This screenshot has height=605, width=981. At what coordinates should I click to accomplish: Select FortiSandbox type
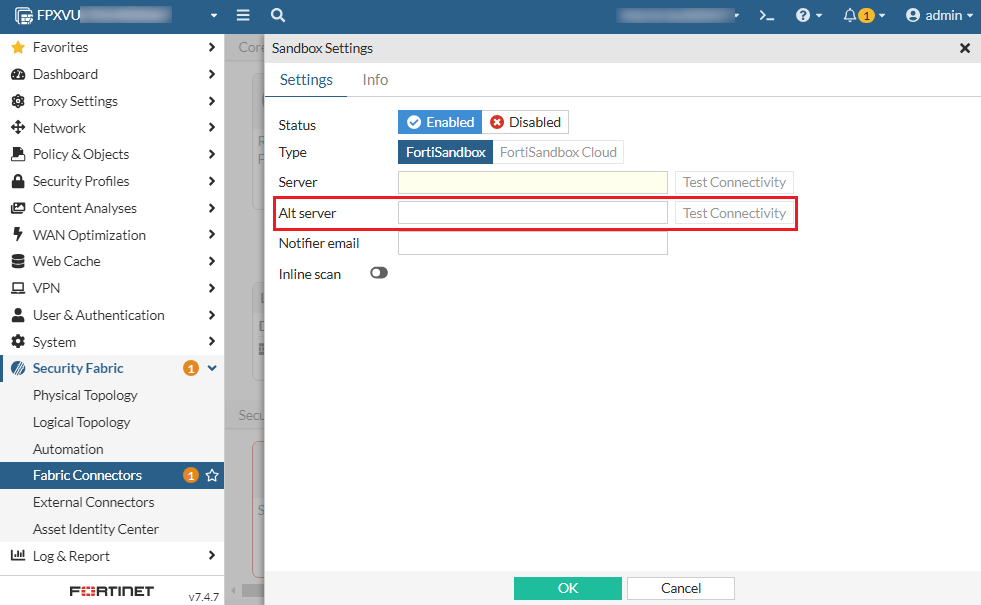click(x=445, y=152)
